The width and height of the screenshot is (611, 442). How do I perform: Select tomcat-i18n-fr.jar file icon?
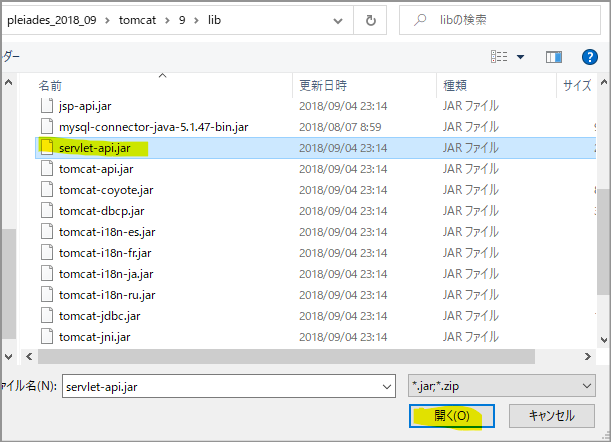coord(47,253)
